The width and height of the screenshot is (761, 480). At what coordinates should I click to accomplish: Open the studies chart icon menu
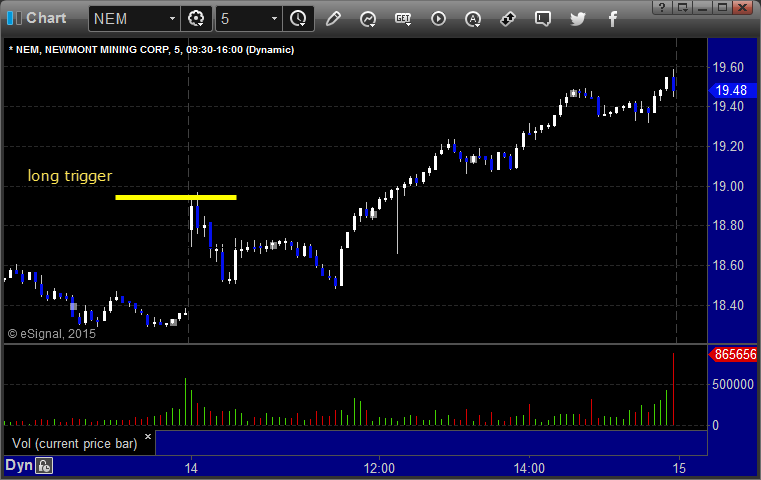368,19
